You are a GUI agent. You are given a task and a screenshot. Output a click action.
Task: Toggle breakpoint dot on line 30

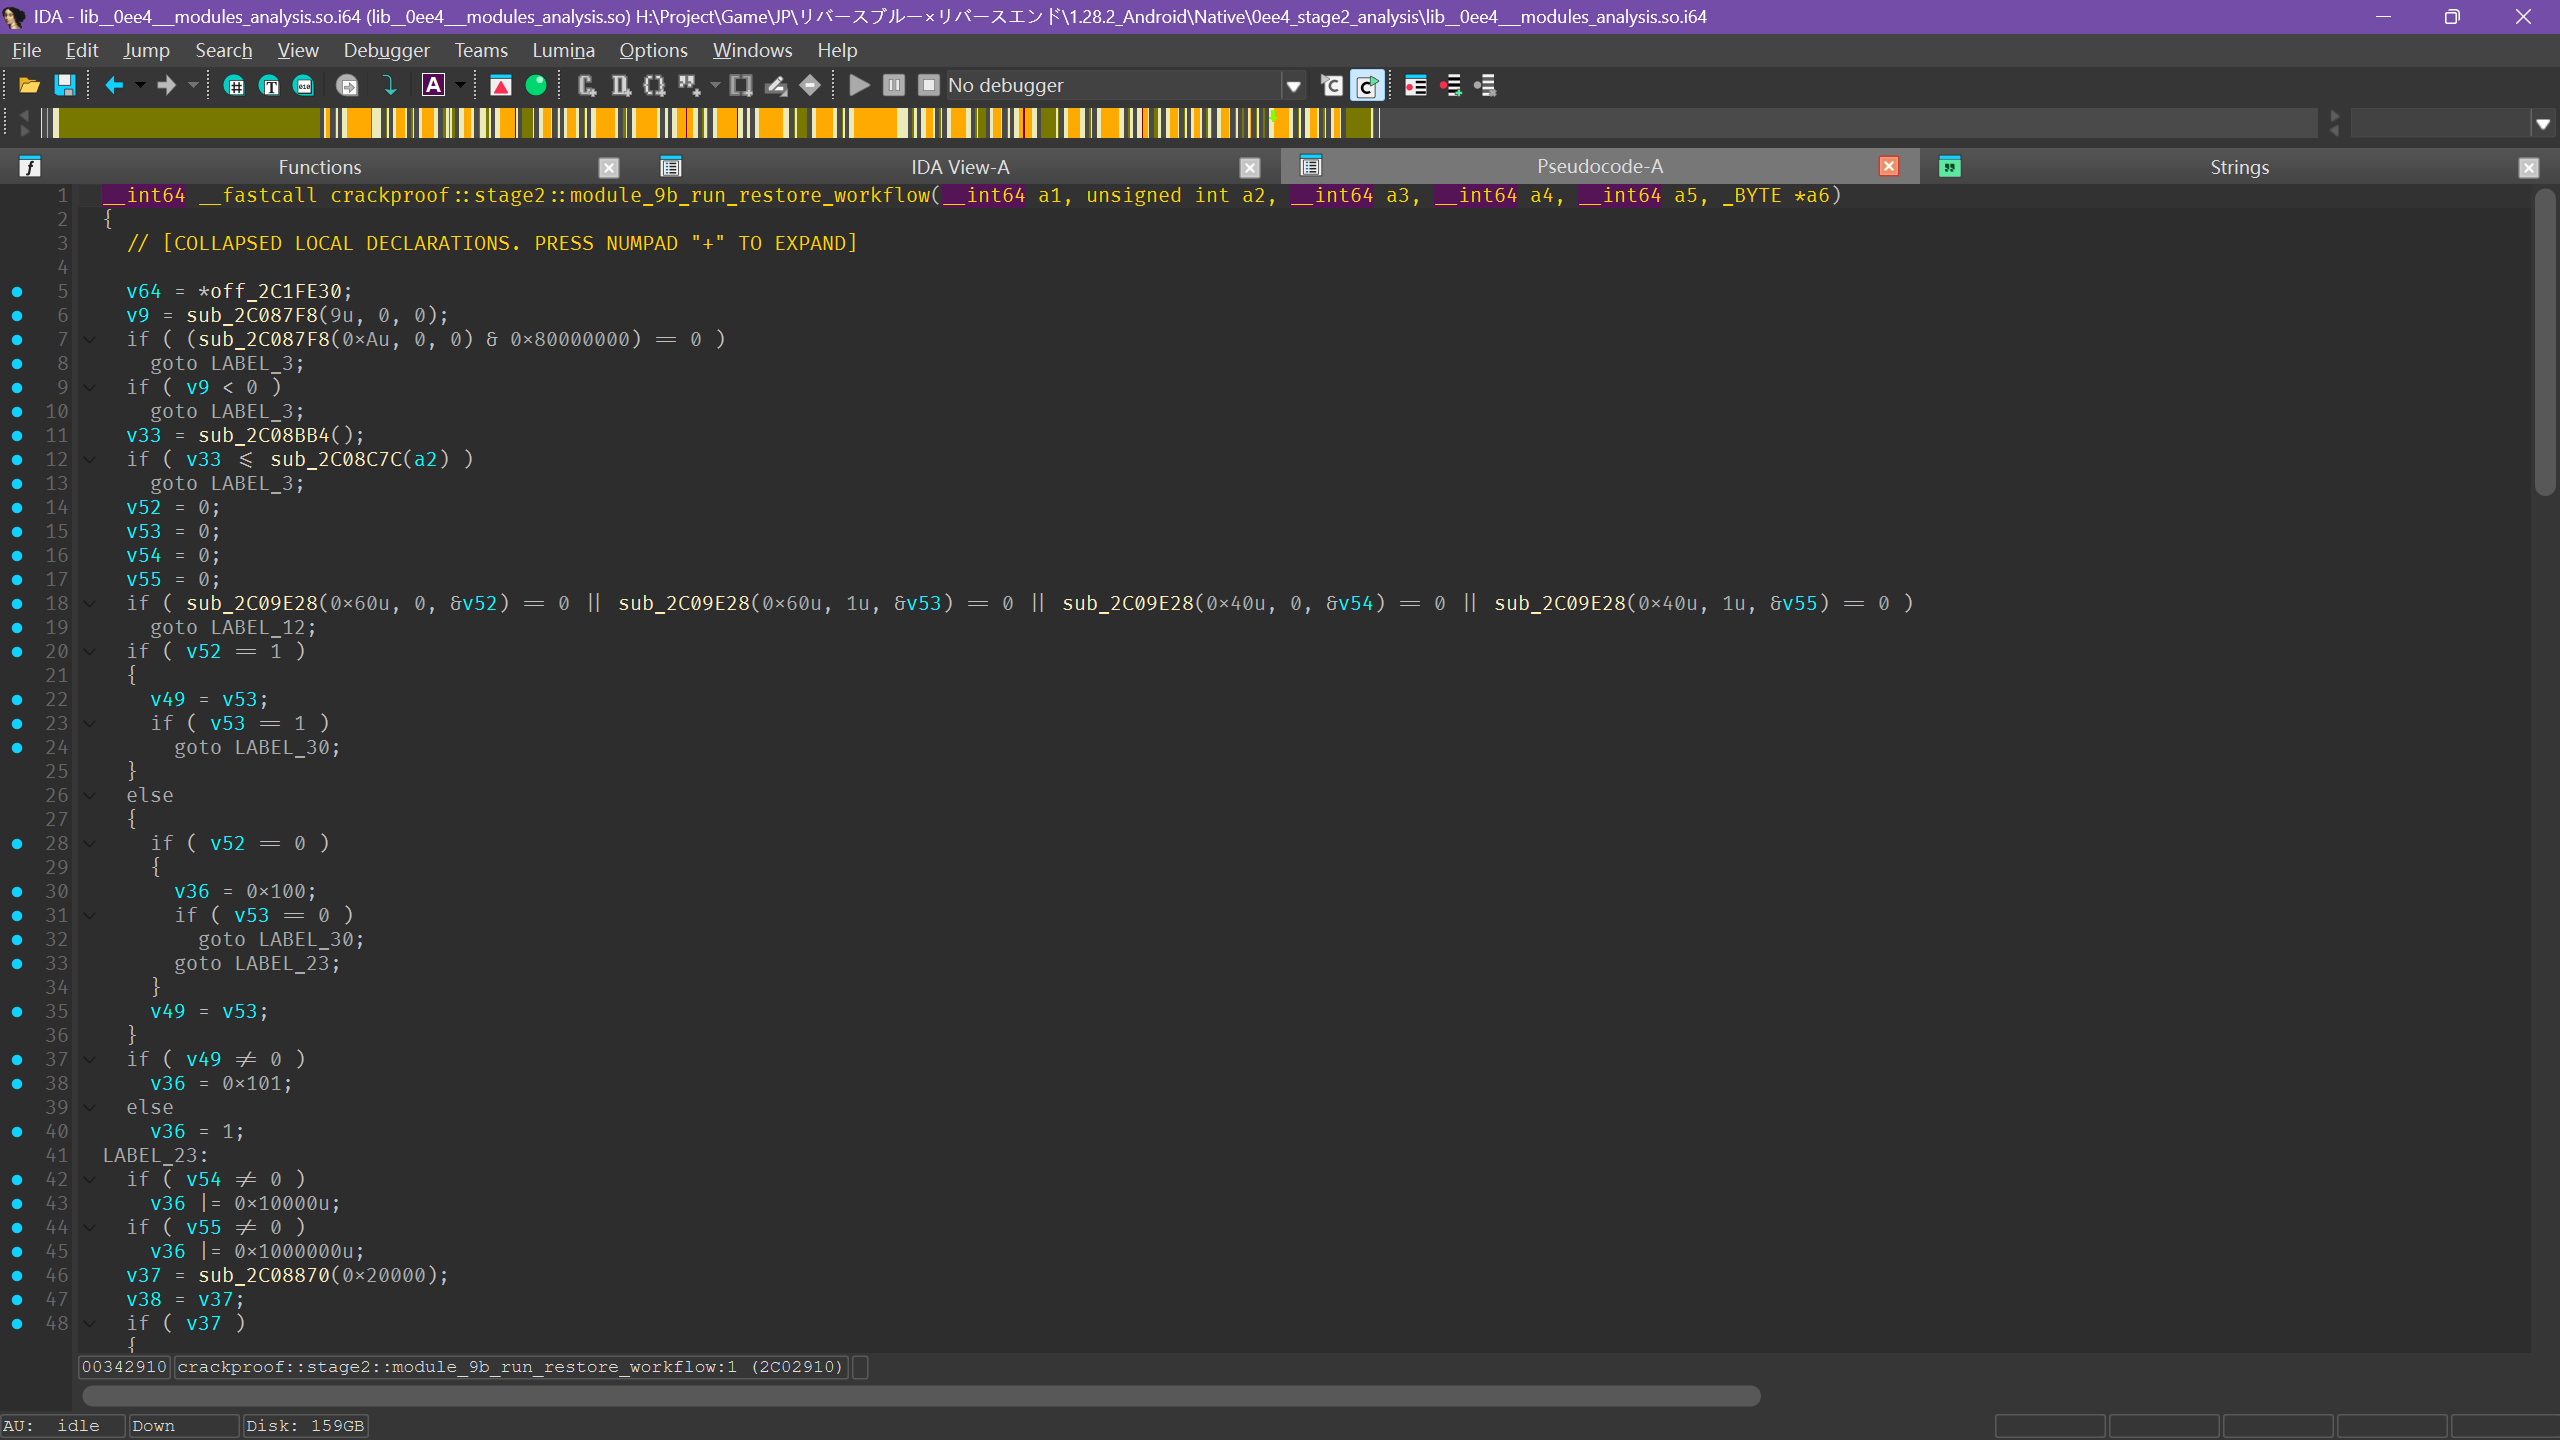17,892
